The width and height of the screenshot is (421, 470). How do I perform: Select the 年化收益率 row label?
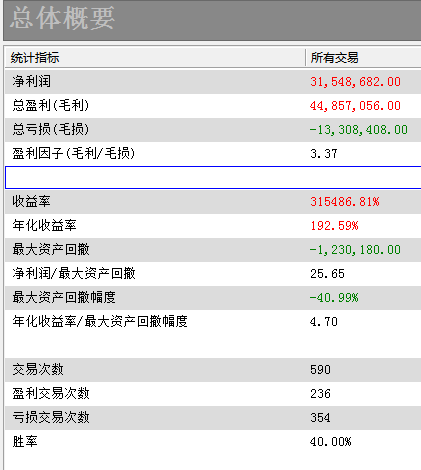coord(44,225)
